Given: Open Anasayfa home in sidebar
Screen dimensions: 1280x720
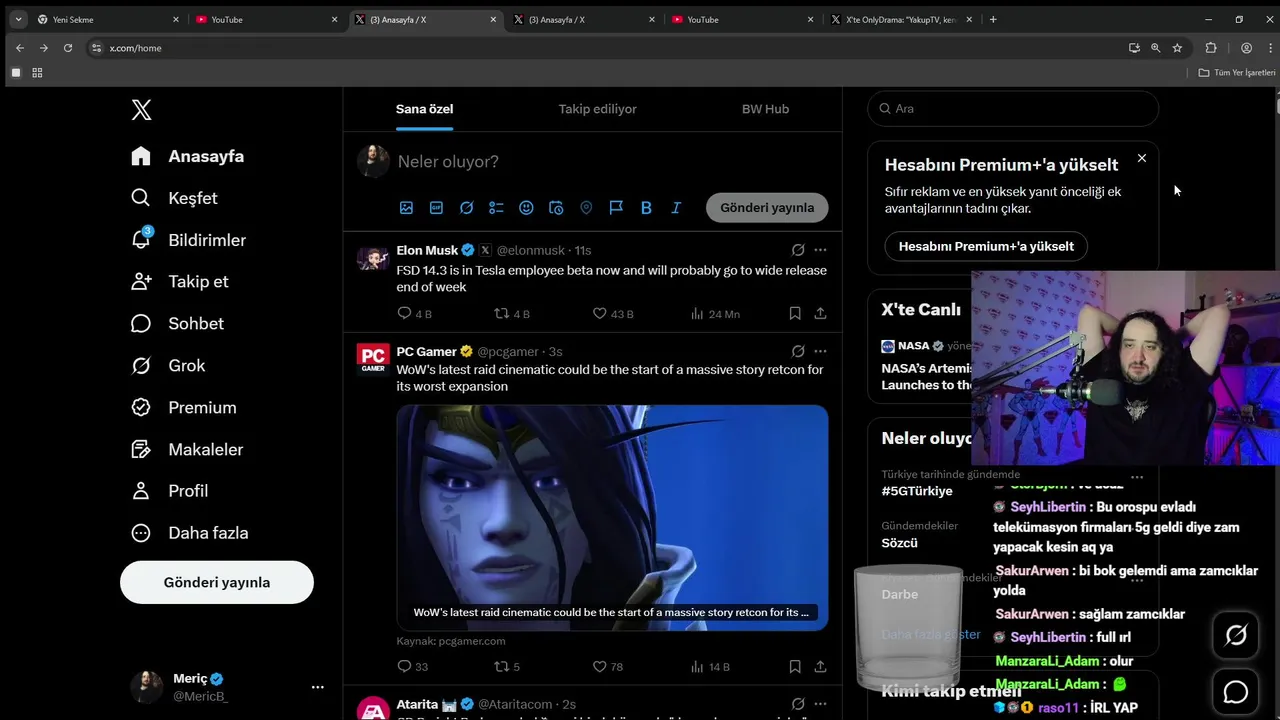Looking at the screenshot, I should 188,156.
